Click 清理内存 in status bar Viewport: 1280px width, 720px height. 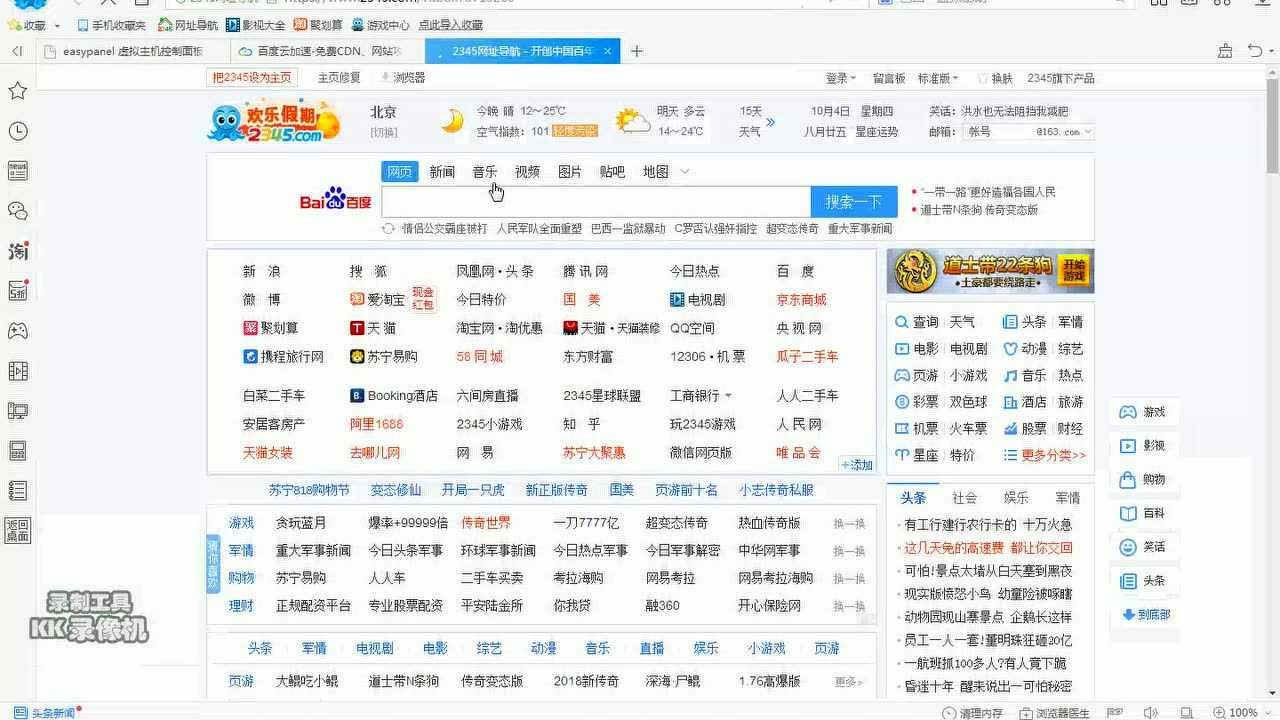pos(972,713)
